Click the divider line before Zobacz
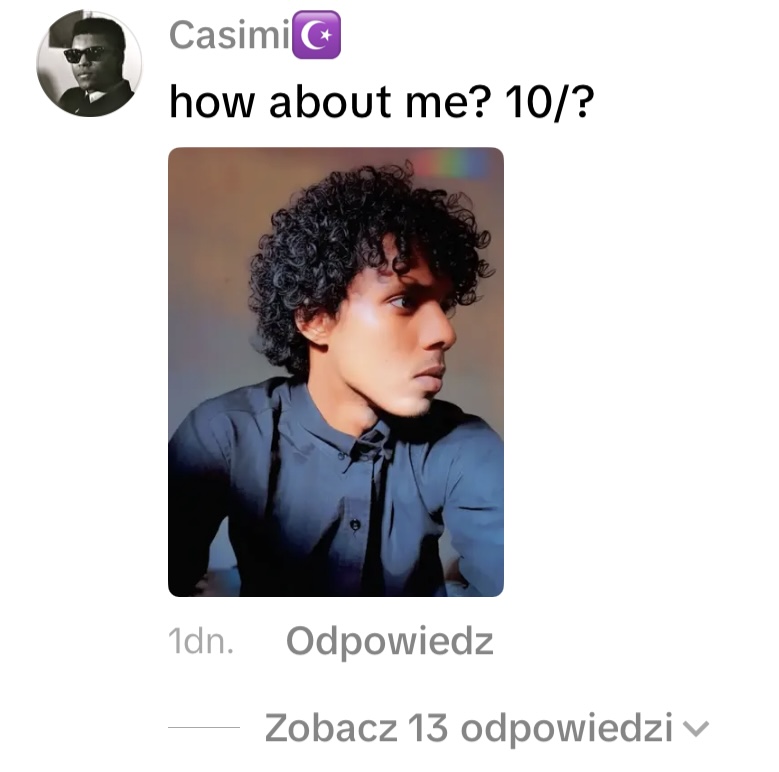The image size is (779, 772). point(204,727)
